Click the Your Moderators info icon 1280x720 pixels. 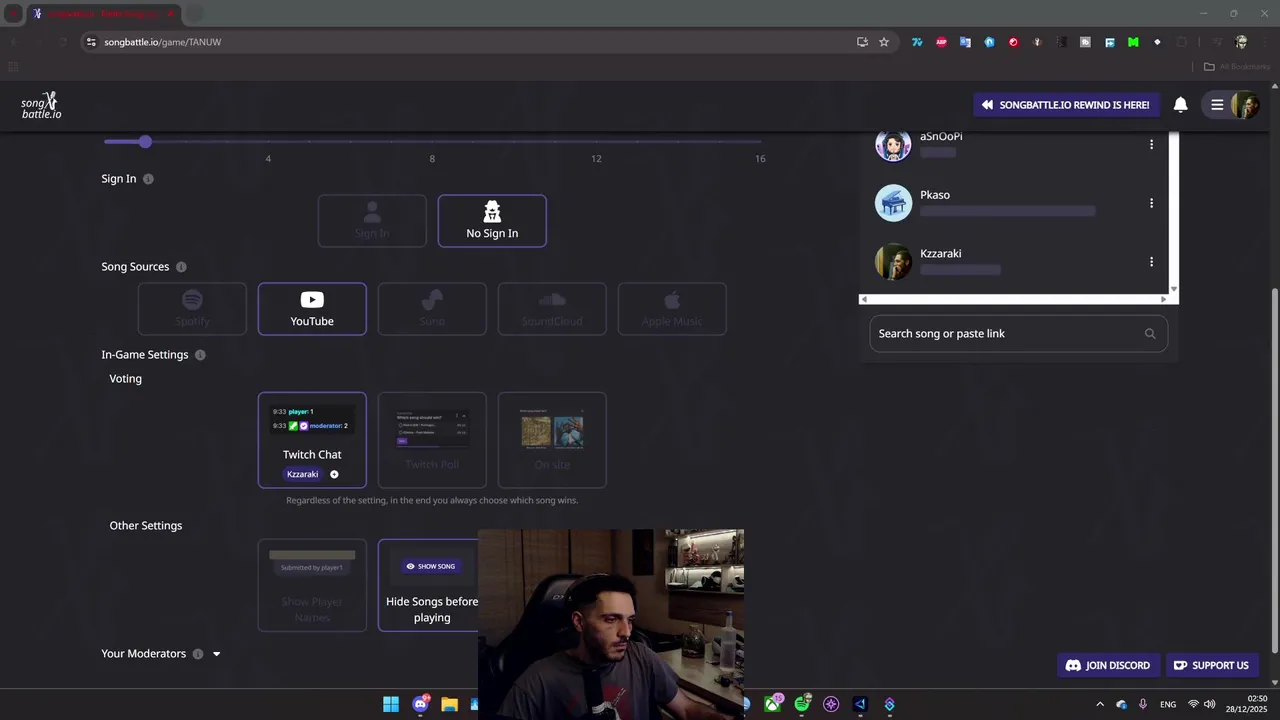tap(197, 654)
